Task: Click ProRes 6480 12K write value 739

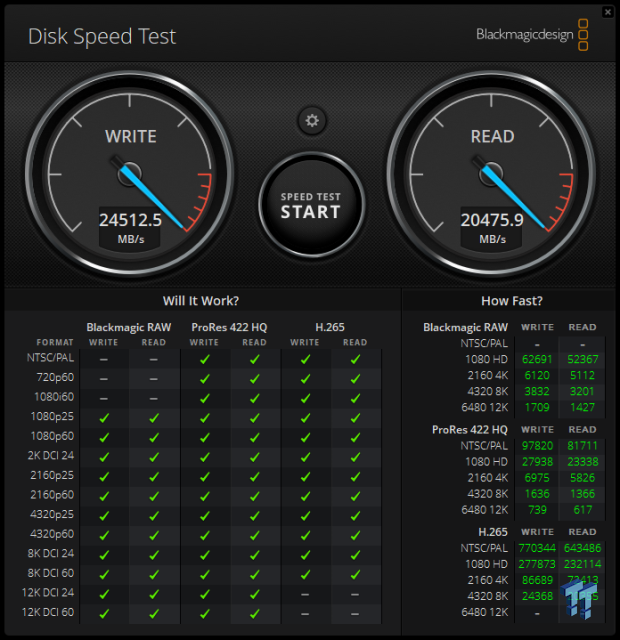Action: click(537, 509)
